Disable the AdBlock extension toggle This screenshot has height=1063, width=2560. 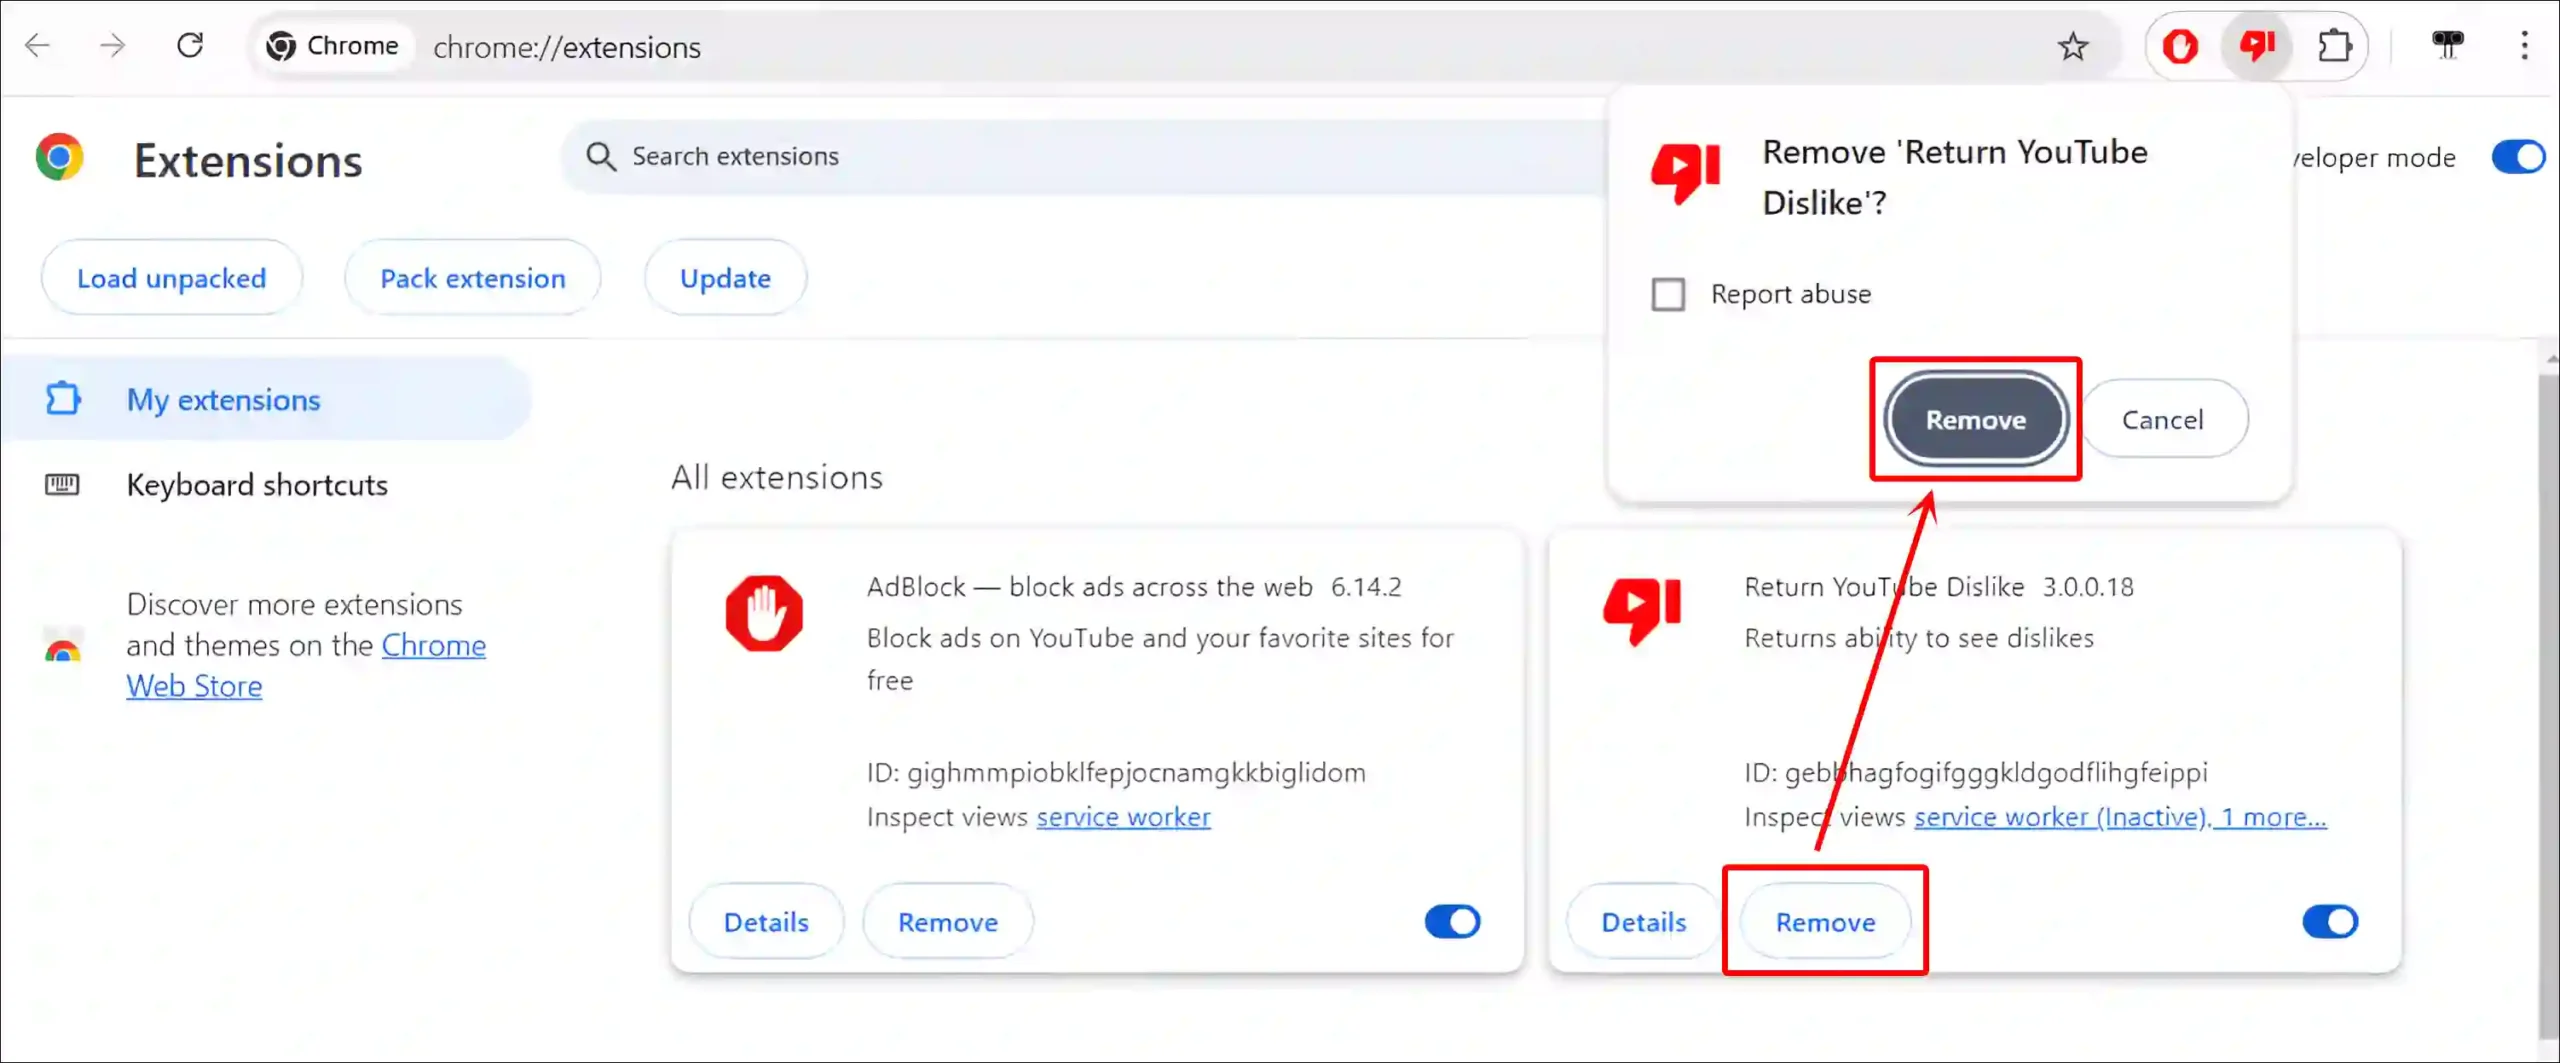click(x=1452, y=921)
